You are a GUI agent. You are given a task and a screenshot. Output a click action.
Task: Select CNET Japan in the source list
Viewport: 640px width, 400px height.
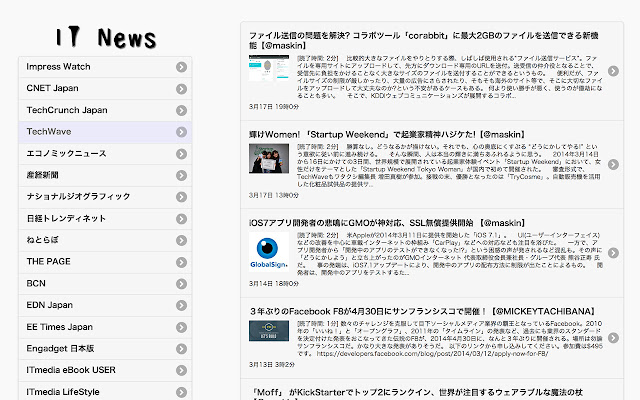(x=105, y=89)
